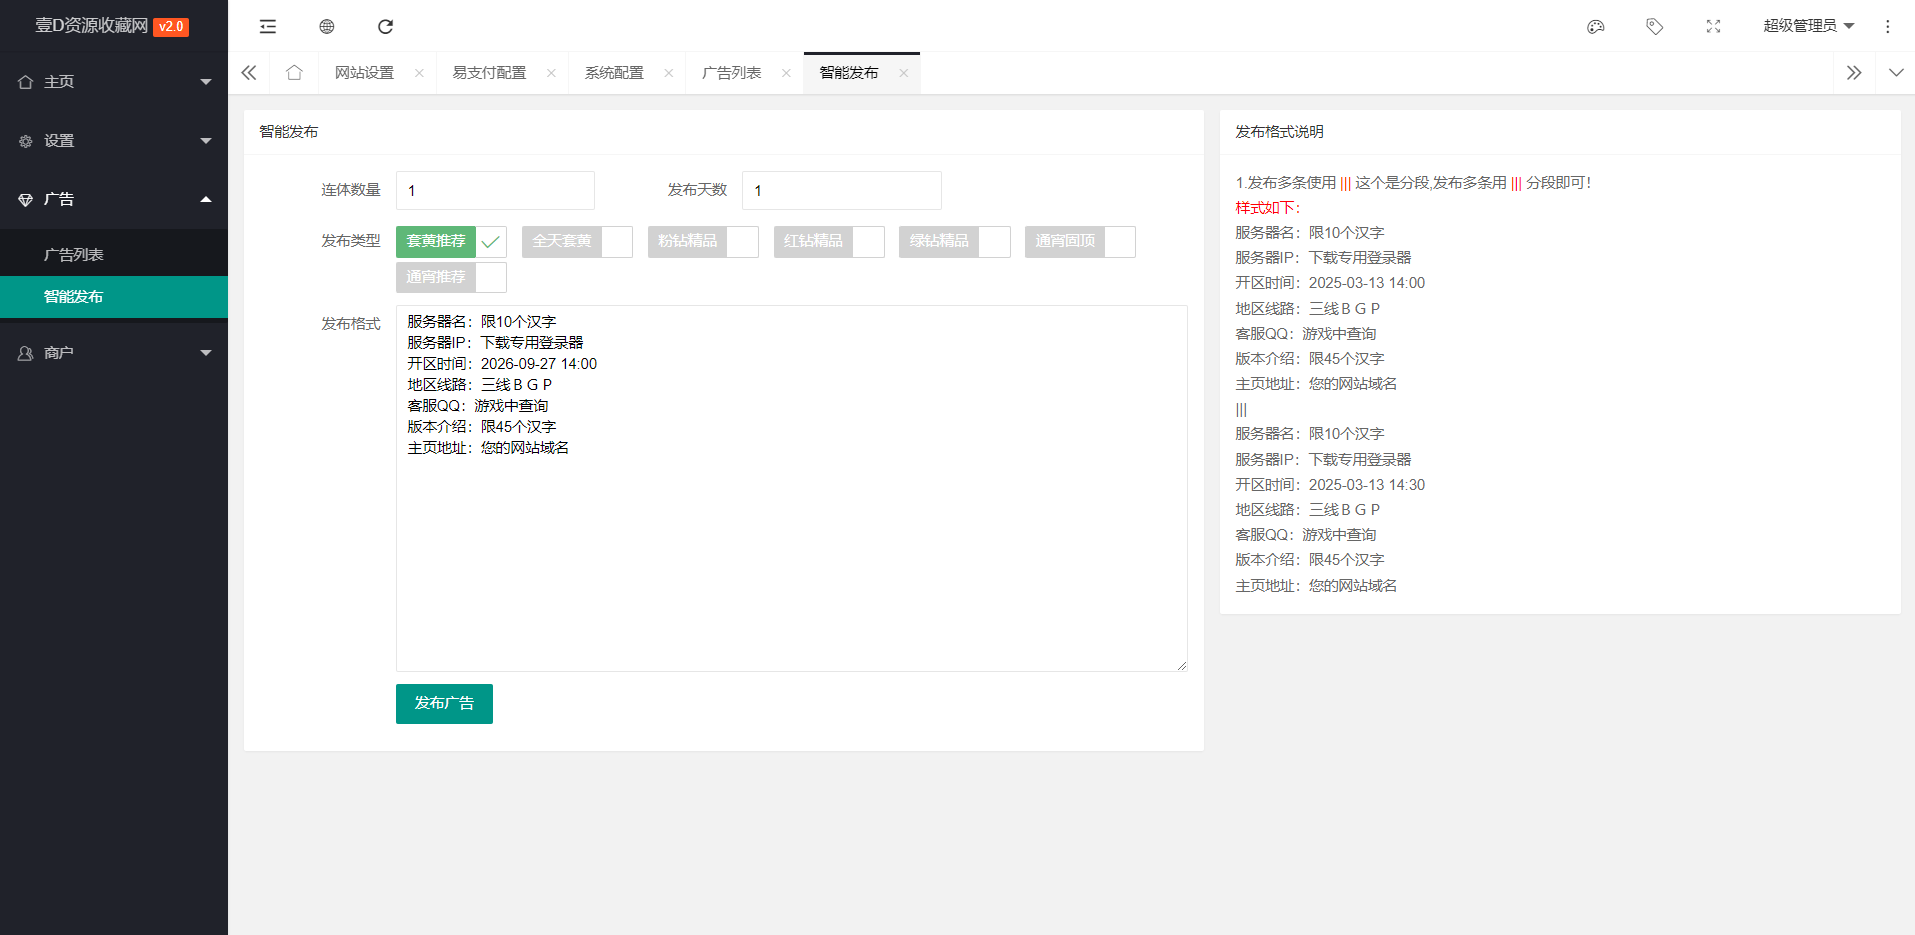Open the website globe icon
1915x935 pixels.
pyautogui.click(x=326, y=26)
